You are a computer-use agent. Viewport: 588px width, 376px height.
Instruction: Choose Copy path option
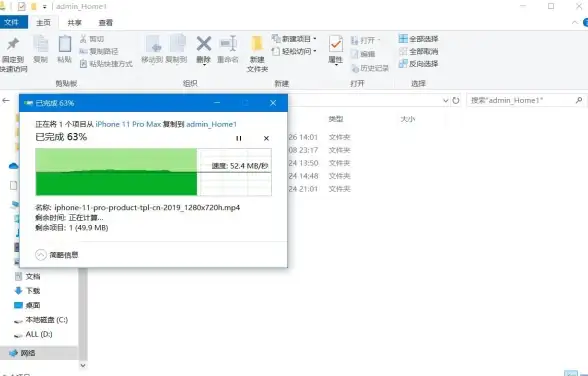[x=99, y=51]
